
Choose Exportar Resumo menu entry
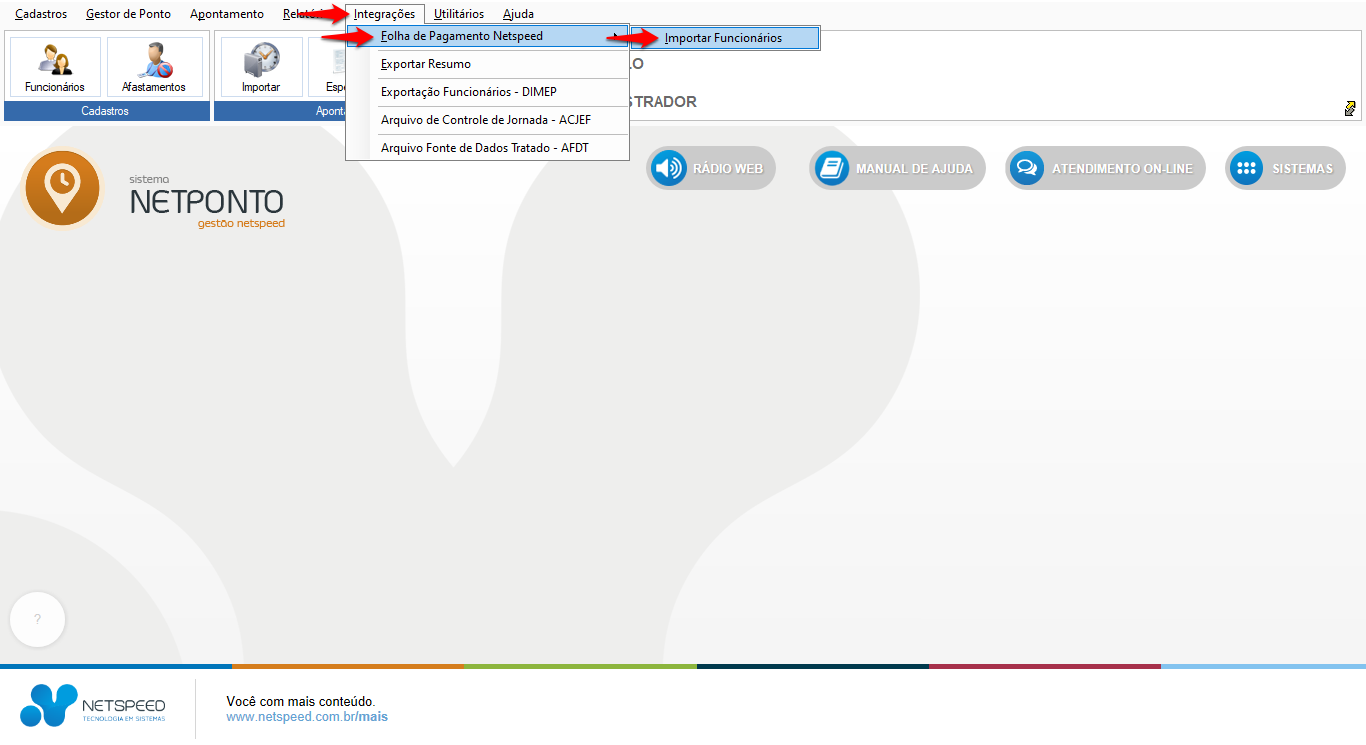(487, 64)
